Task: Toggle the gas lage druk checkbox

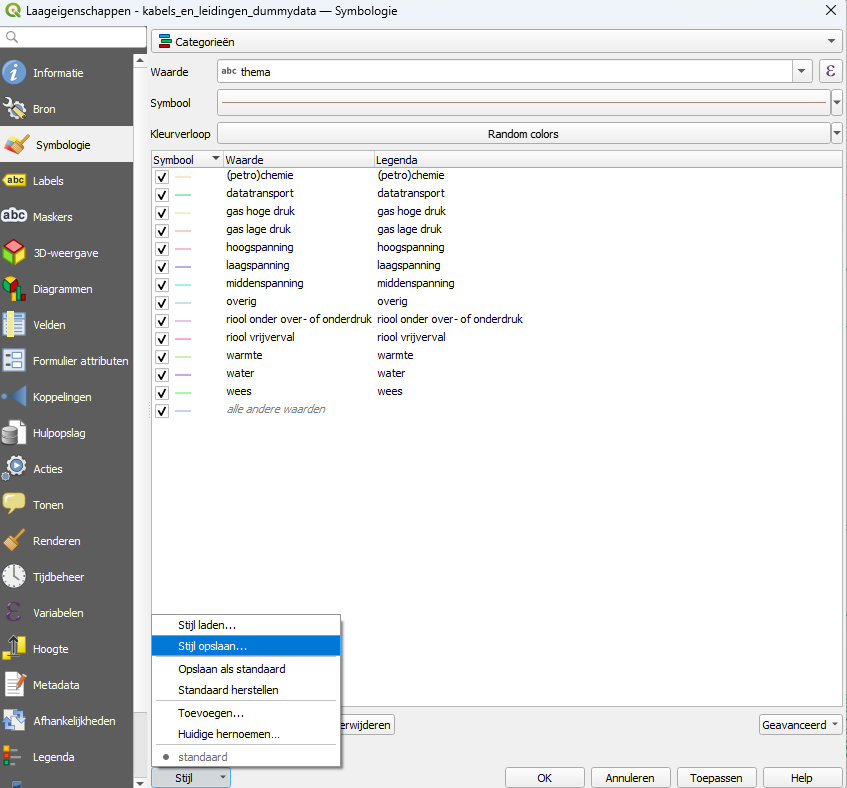Action: point(162,231)
